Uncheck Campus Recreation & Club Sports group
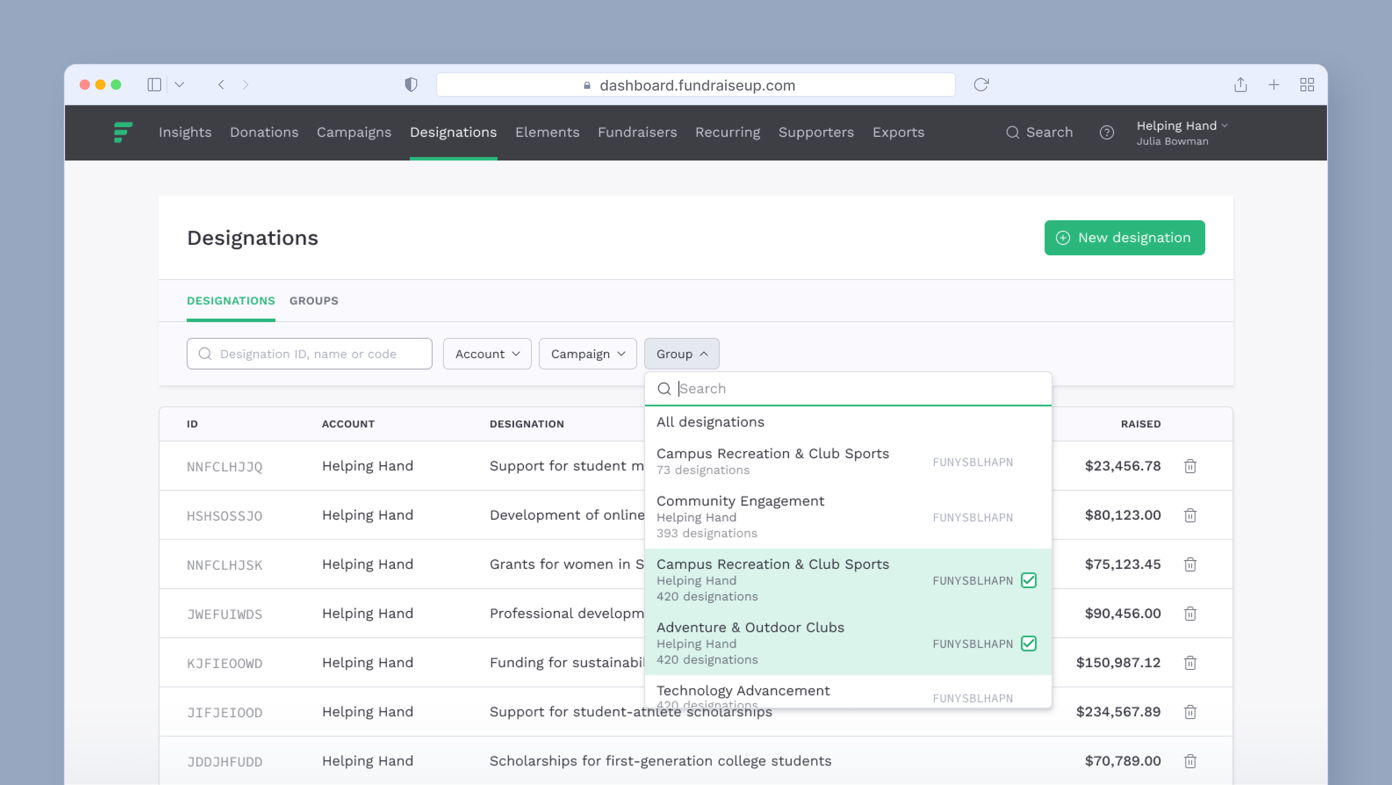 pyautogui.click(x=1028, y=579)
